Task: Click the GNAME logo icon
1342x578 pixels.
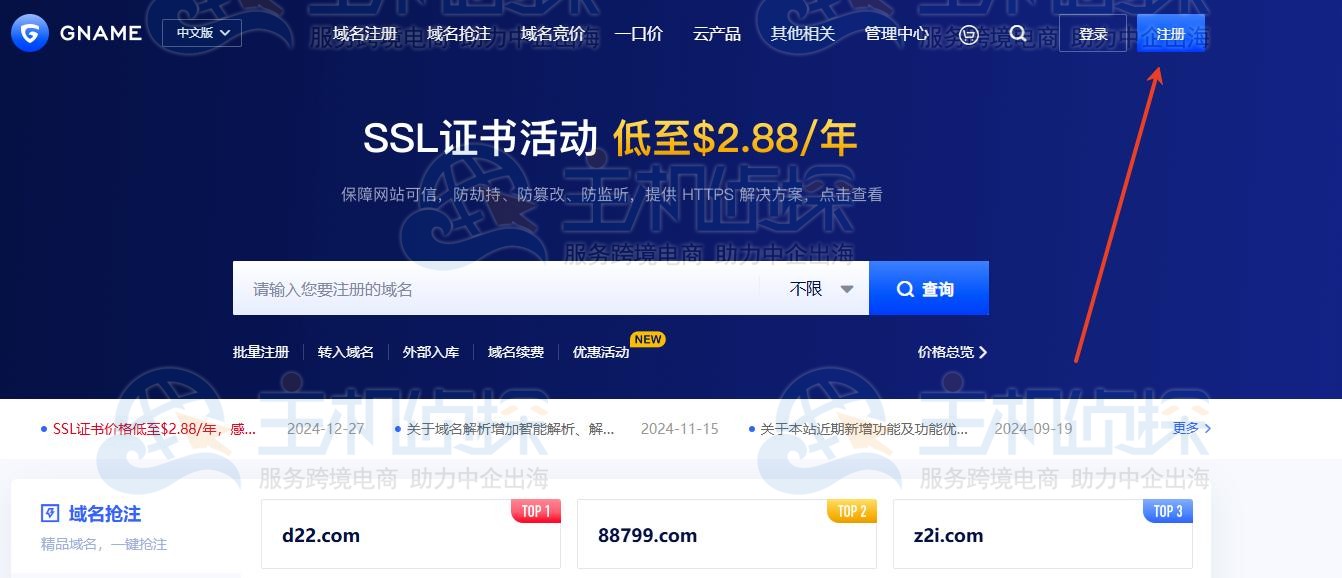Action: click(30, 33)
